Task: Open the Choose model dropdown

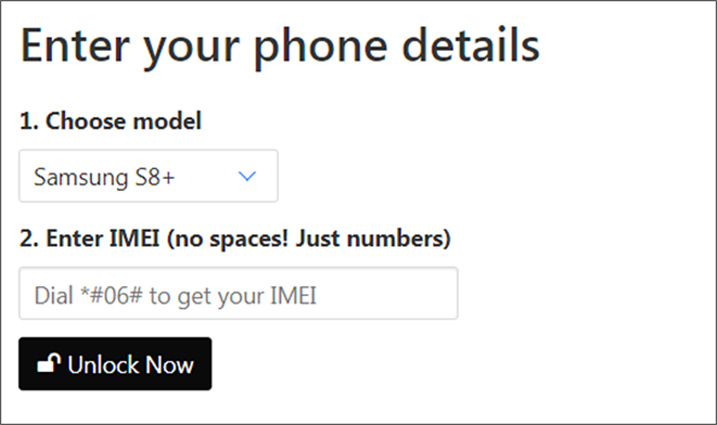Action: 148,176
